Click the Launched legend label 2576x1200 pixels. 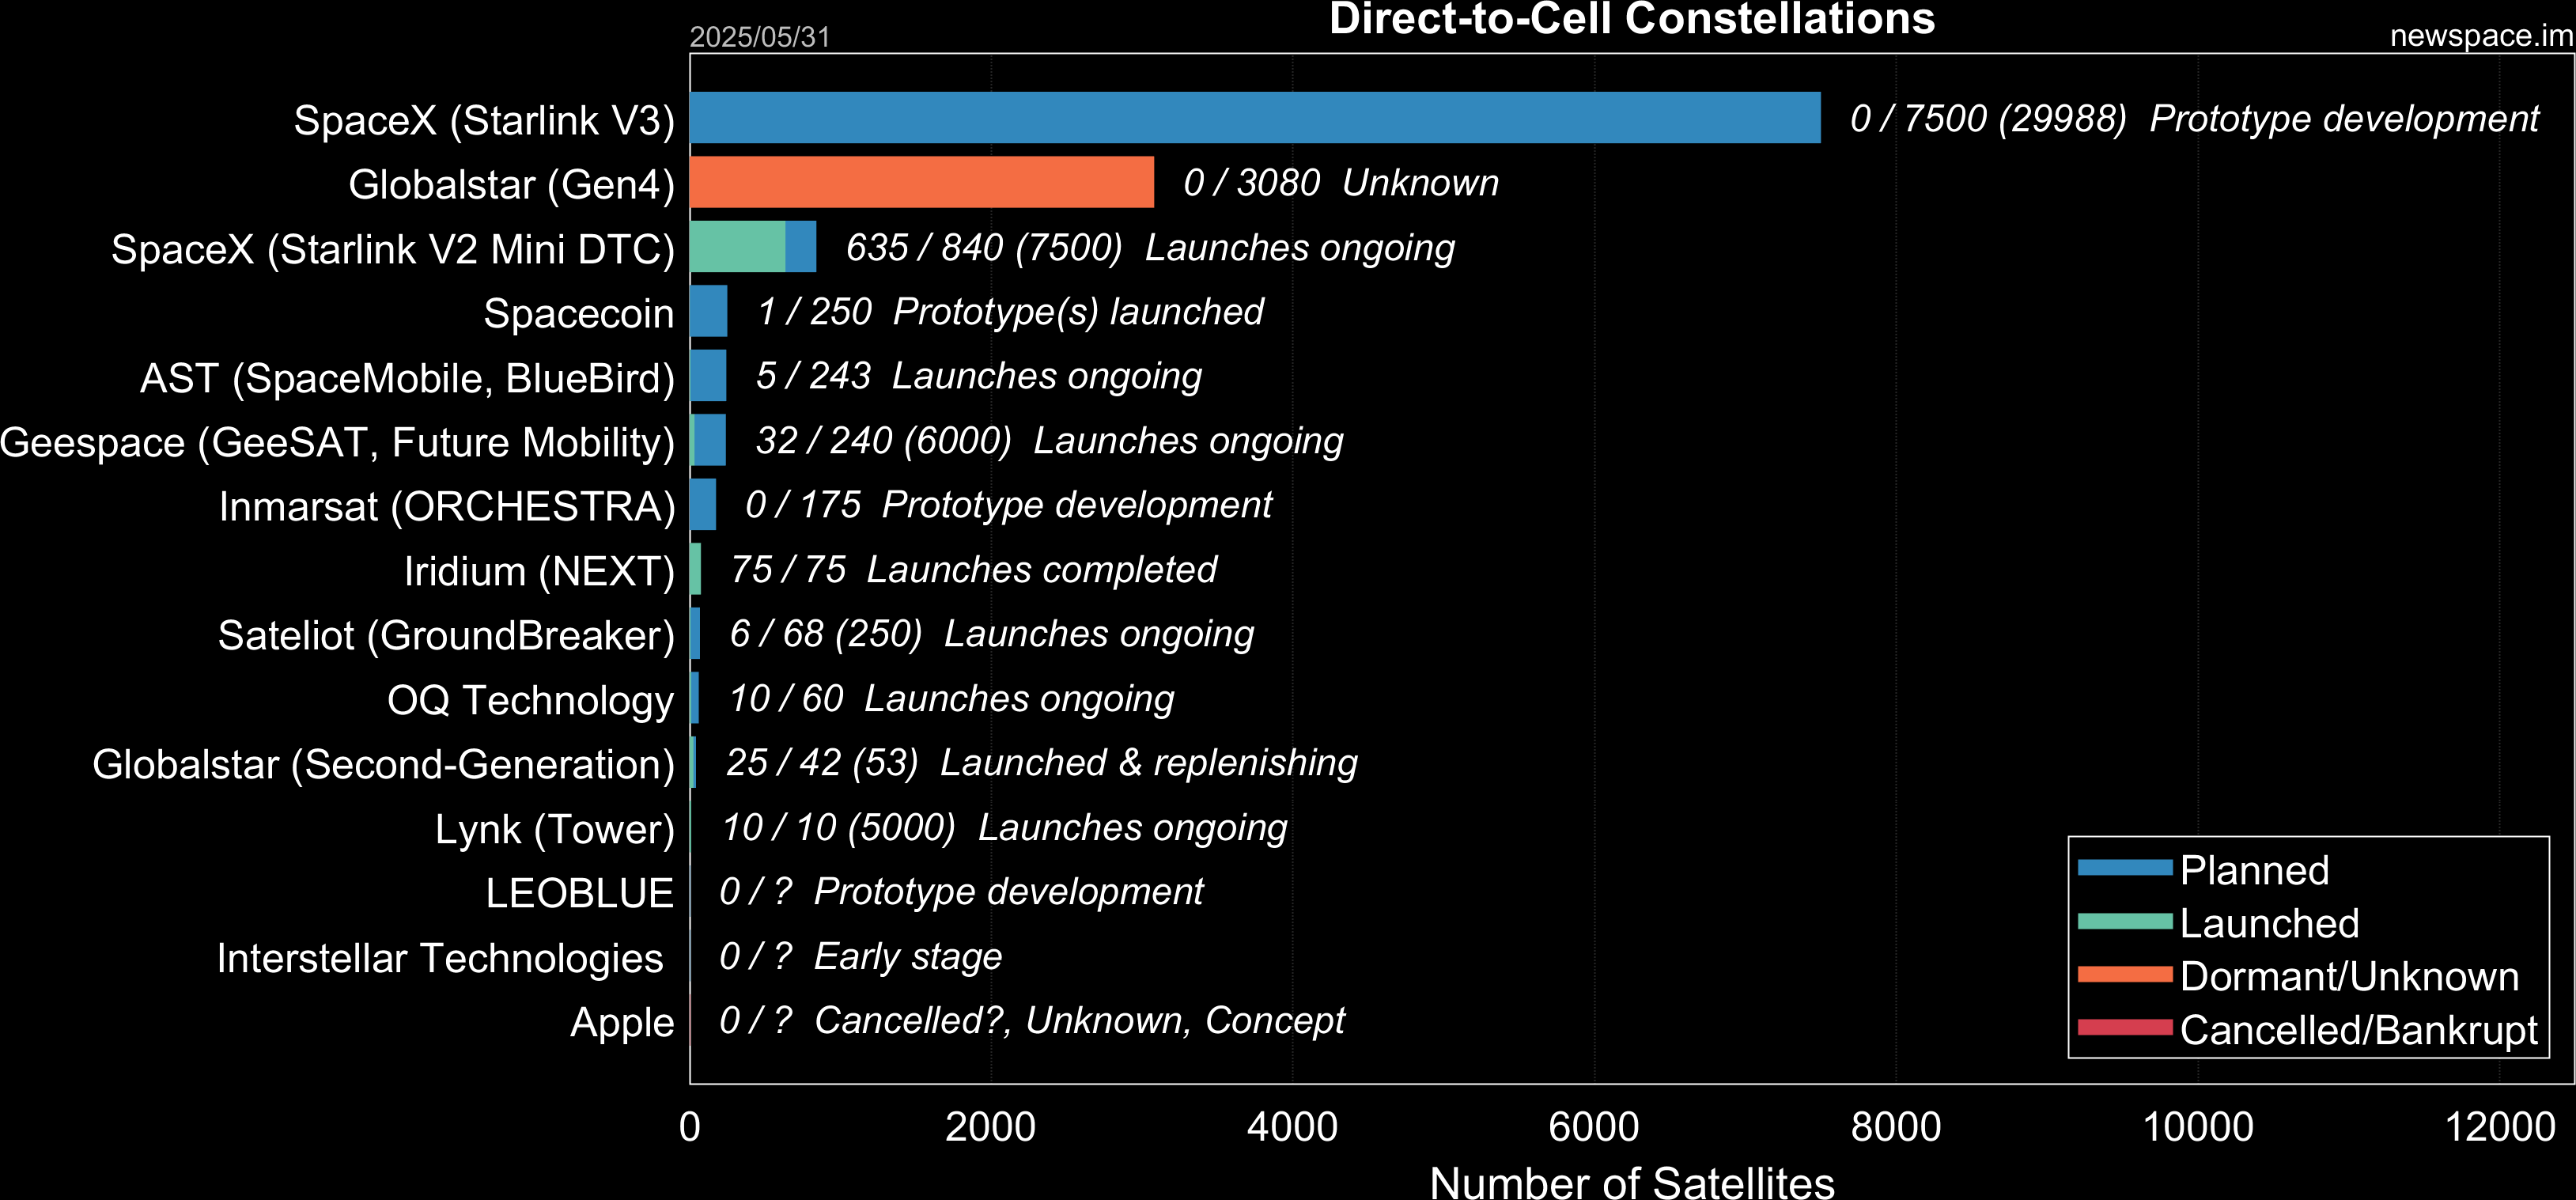[x=2269, y=924]
